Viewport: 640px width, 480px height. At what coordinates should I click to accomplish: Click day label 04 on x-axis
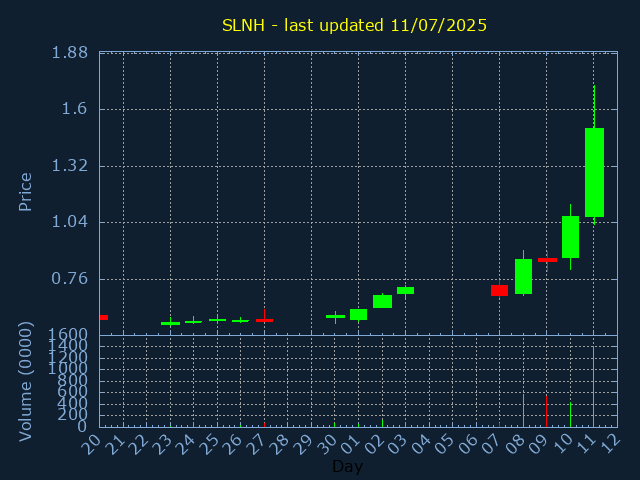tap(420, 444)
